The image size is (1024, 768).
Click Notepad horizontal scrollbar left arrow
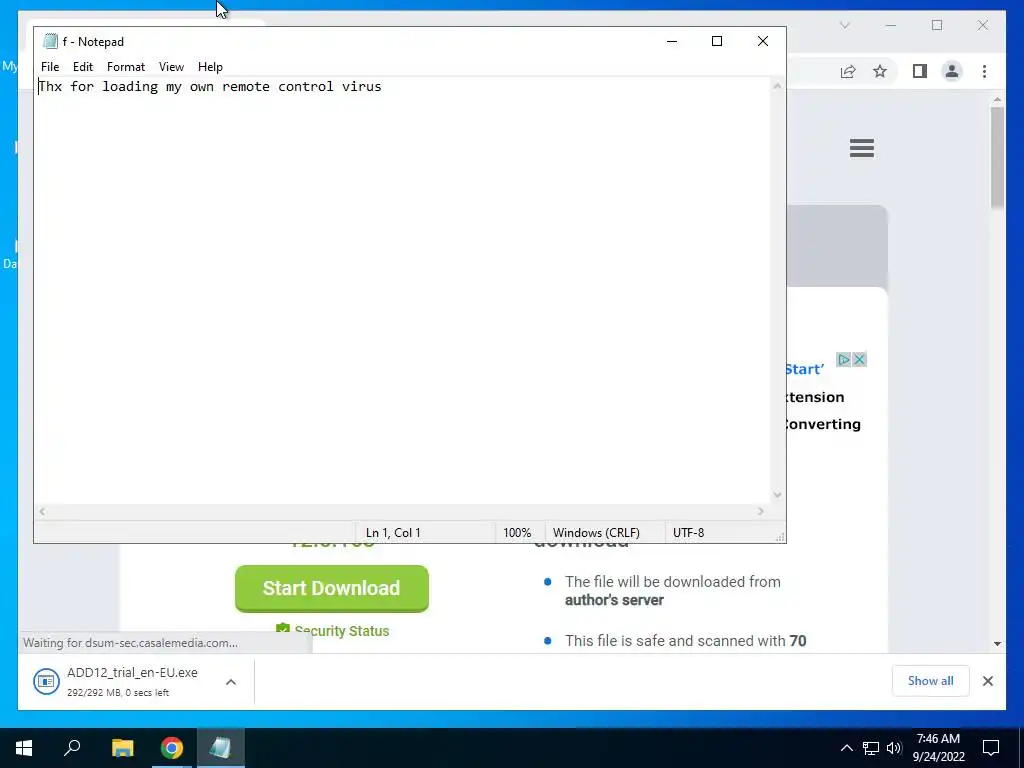coord(42,511)
